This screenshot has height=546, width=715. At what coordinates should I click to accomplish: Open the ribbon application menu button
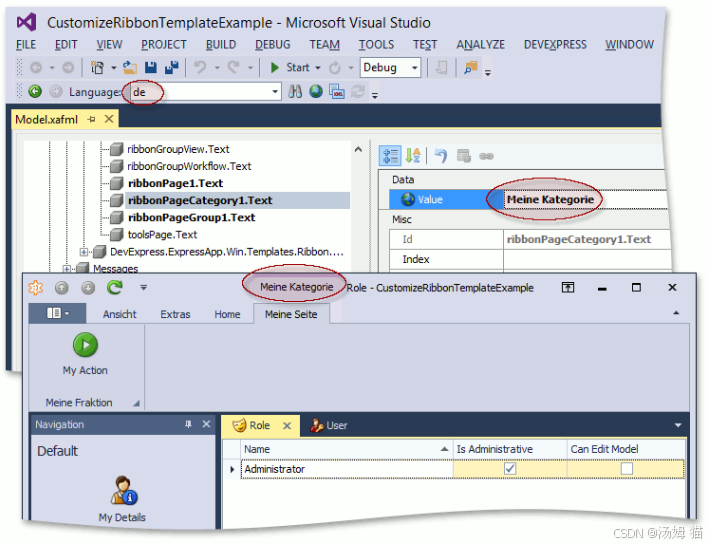tap(57, 313)
